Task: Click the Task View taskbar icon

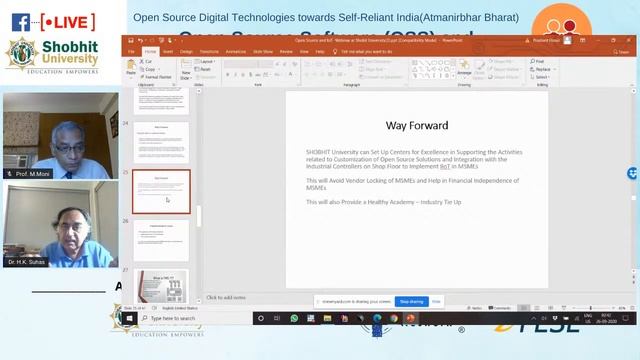Action: click(x=277, y=318)
